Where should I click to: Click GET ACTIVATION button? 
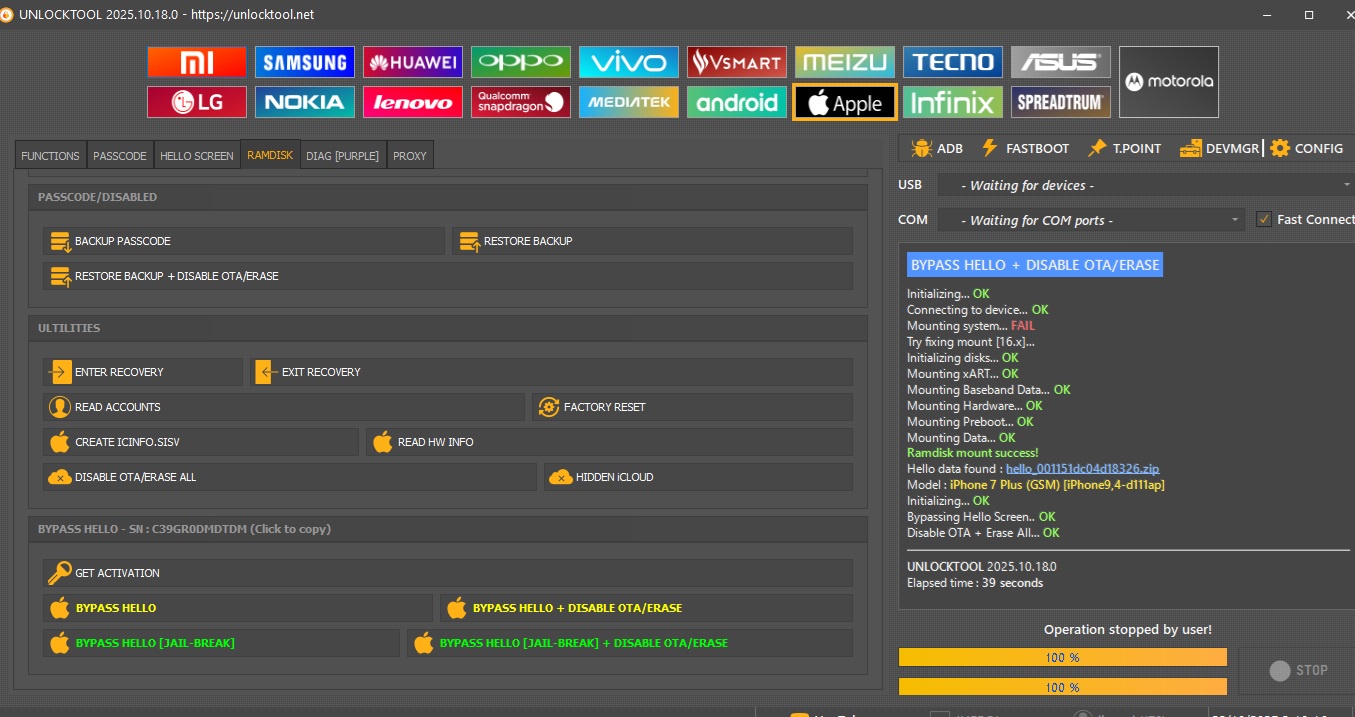448,573
